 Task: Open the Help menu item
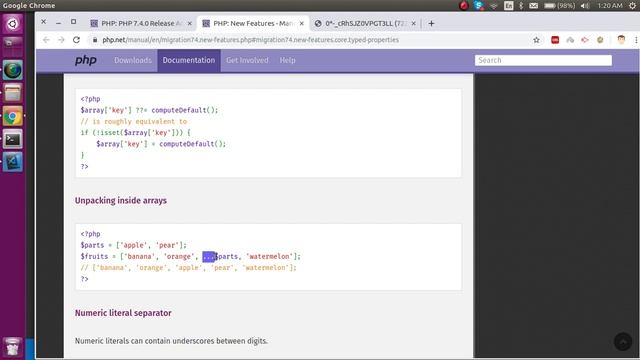(x=287, y=60)
